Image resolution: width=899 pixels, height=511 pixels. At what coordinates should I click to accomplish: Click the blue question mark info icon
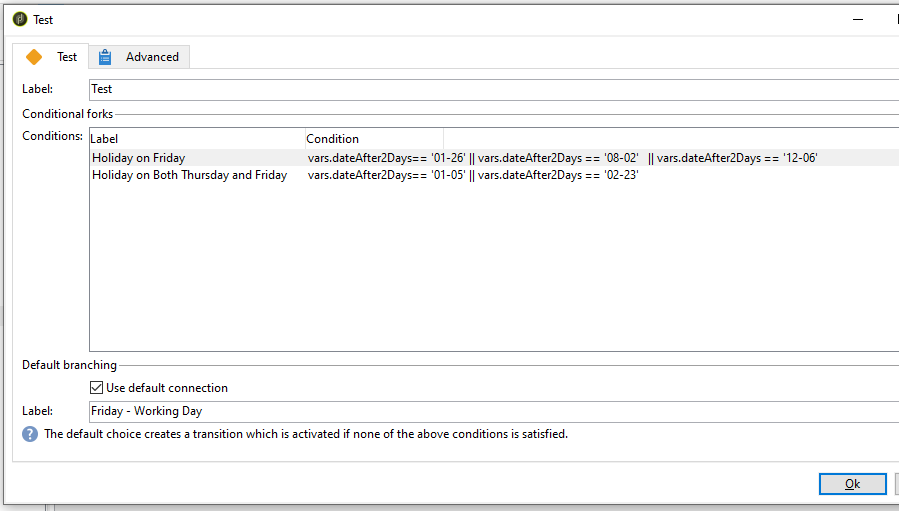tap(30, 434)
